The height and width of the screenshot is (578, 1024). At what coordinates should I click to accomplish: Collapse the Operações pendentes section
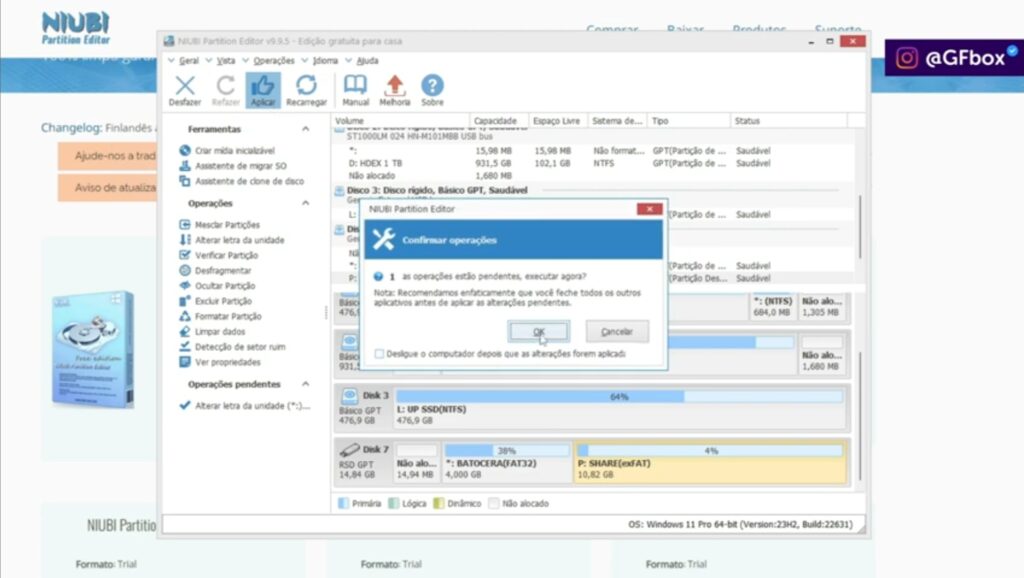tap(306, 384)
